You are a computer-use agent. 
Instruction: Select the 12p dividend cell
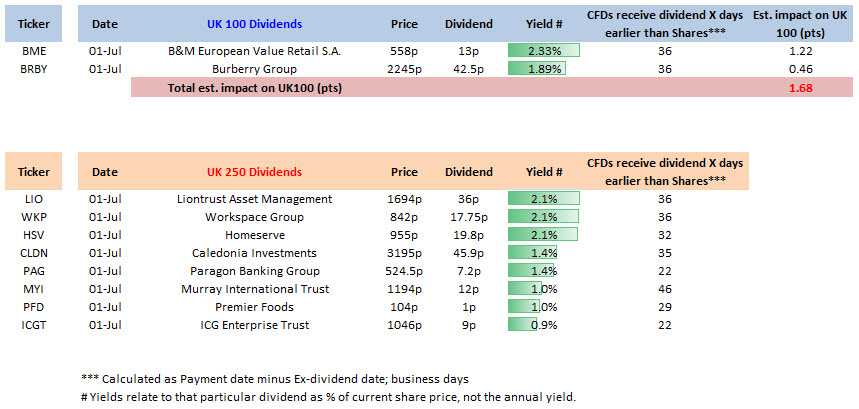point(468,289)
